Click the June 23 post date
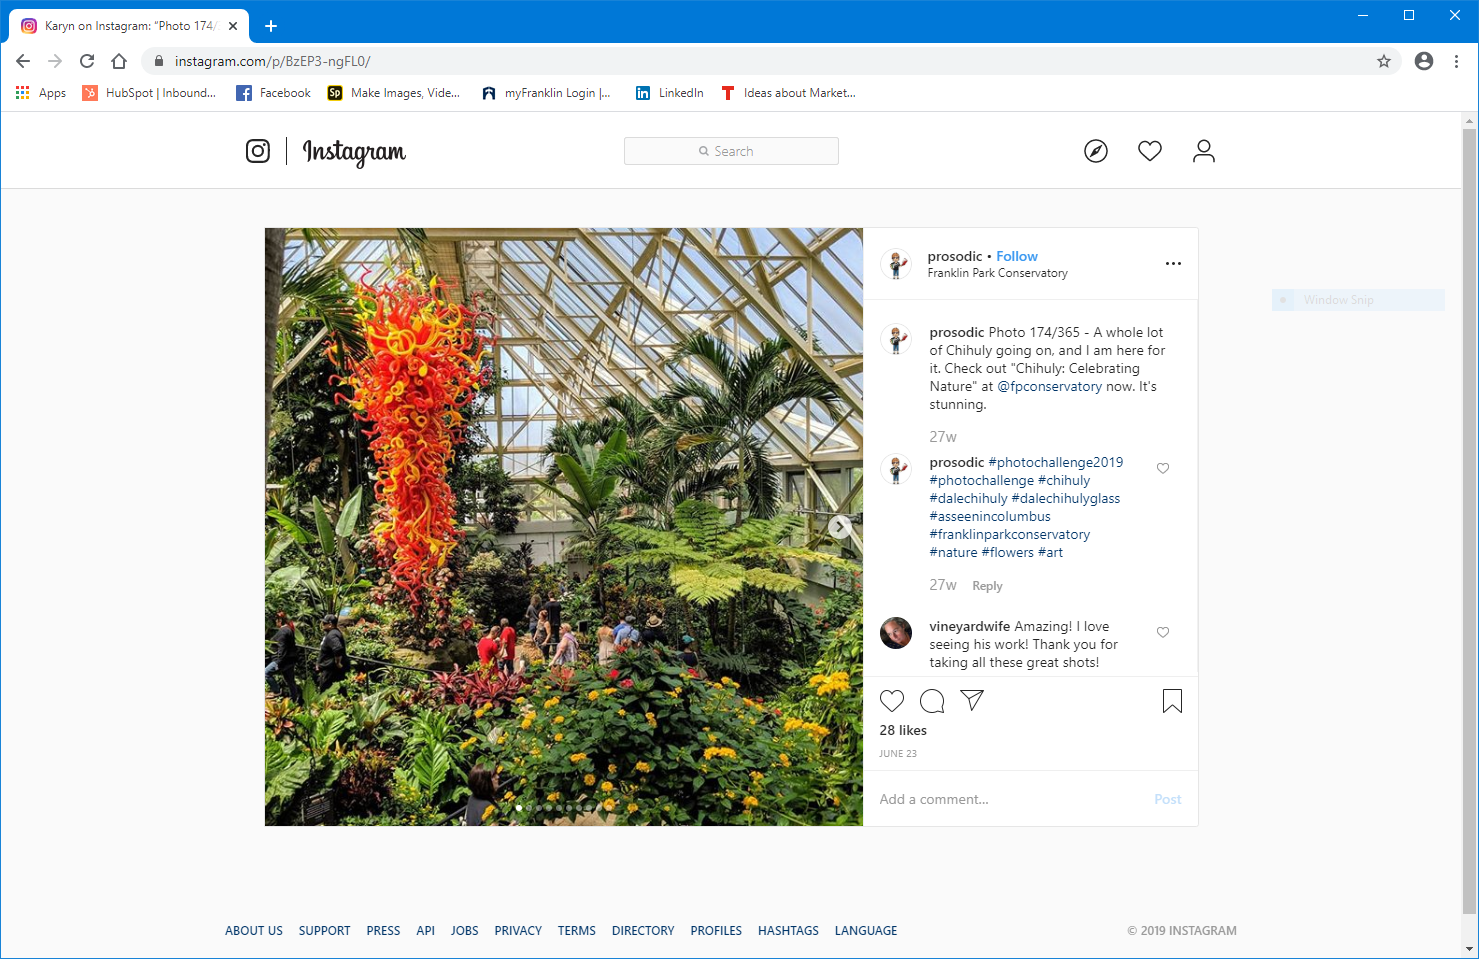This screenshot has height=959, width=1479. coord(898,754)
